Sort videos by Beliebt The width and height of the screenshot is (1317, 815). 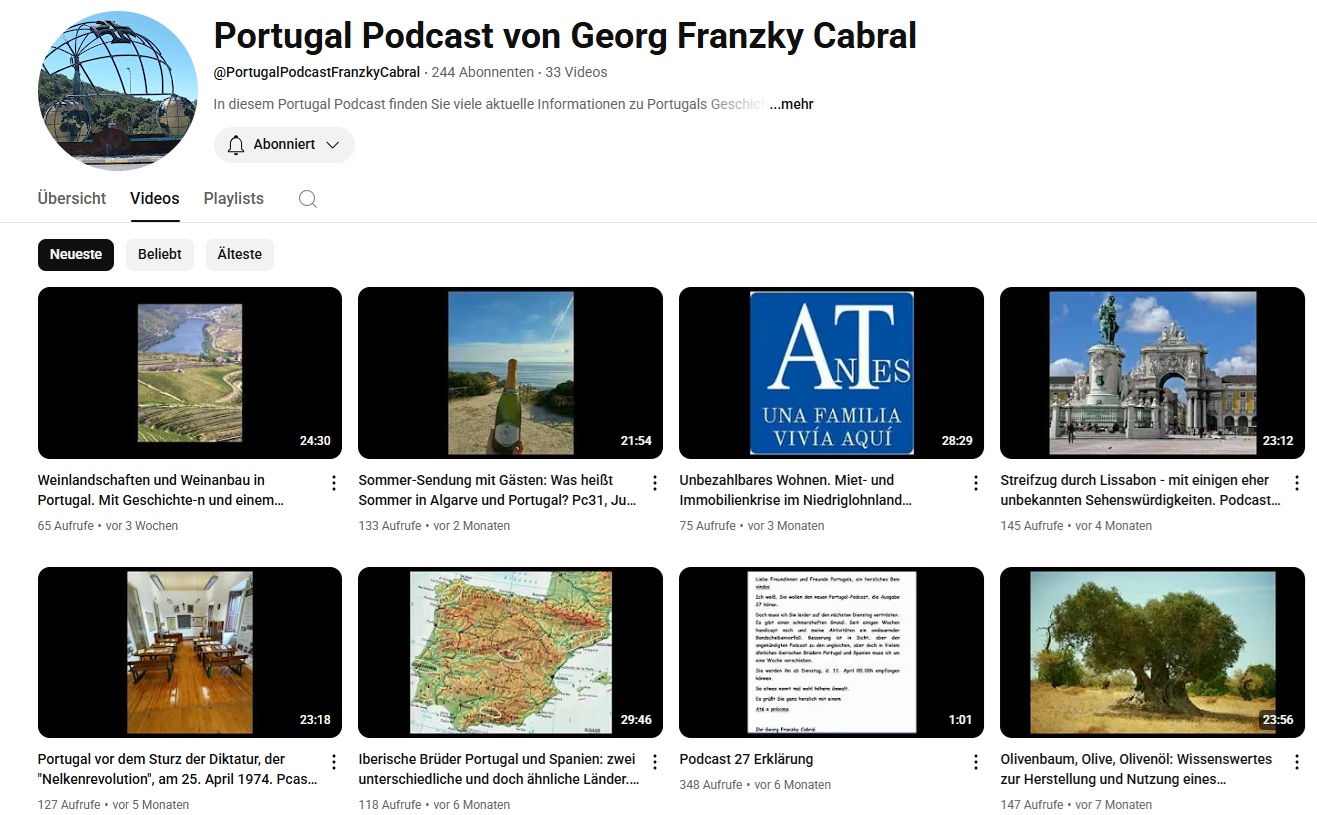pyautogui.click(x=160, y=254)
